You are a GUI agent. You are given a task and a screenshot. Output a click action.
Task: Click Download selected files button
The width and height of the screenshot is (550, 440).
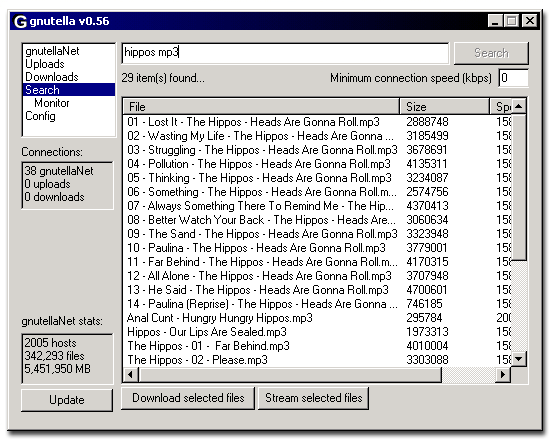188,398
